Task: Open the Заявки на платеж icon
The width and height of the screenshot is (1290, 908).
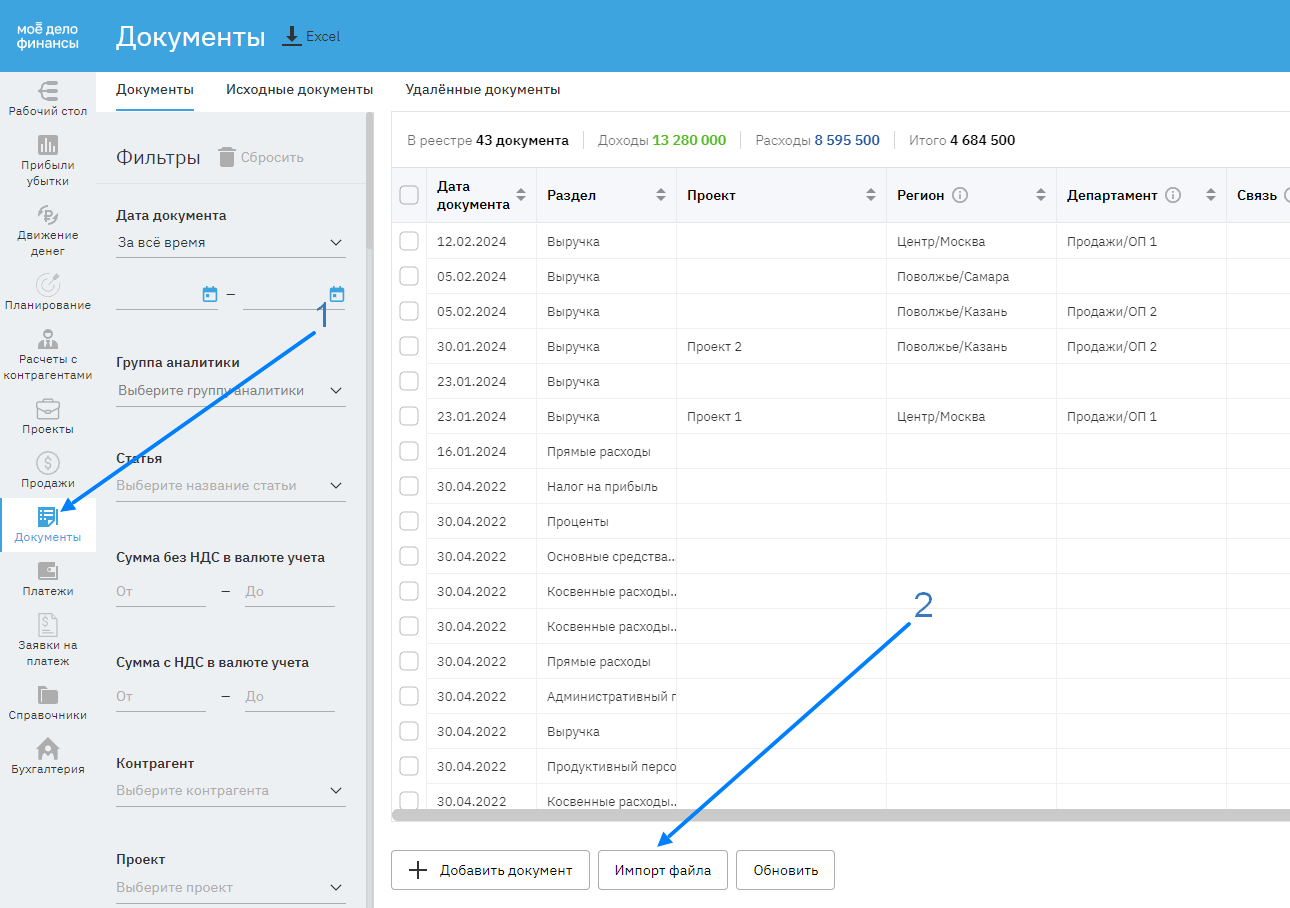Action: (x=48, y=624)
